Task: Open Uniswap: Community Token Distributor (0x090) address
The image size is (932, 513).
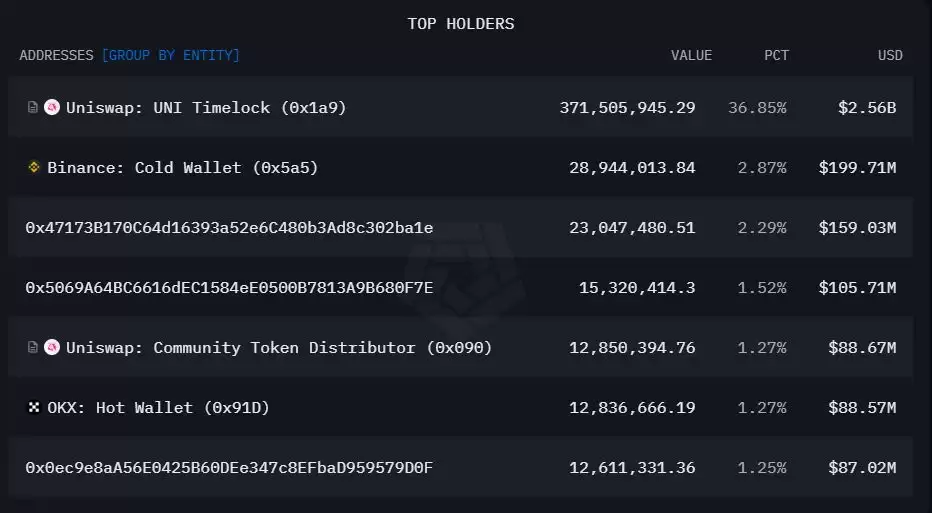Action: 278,348
